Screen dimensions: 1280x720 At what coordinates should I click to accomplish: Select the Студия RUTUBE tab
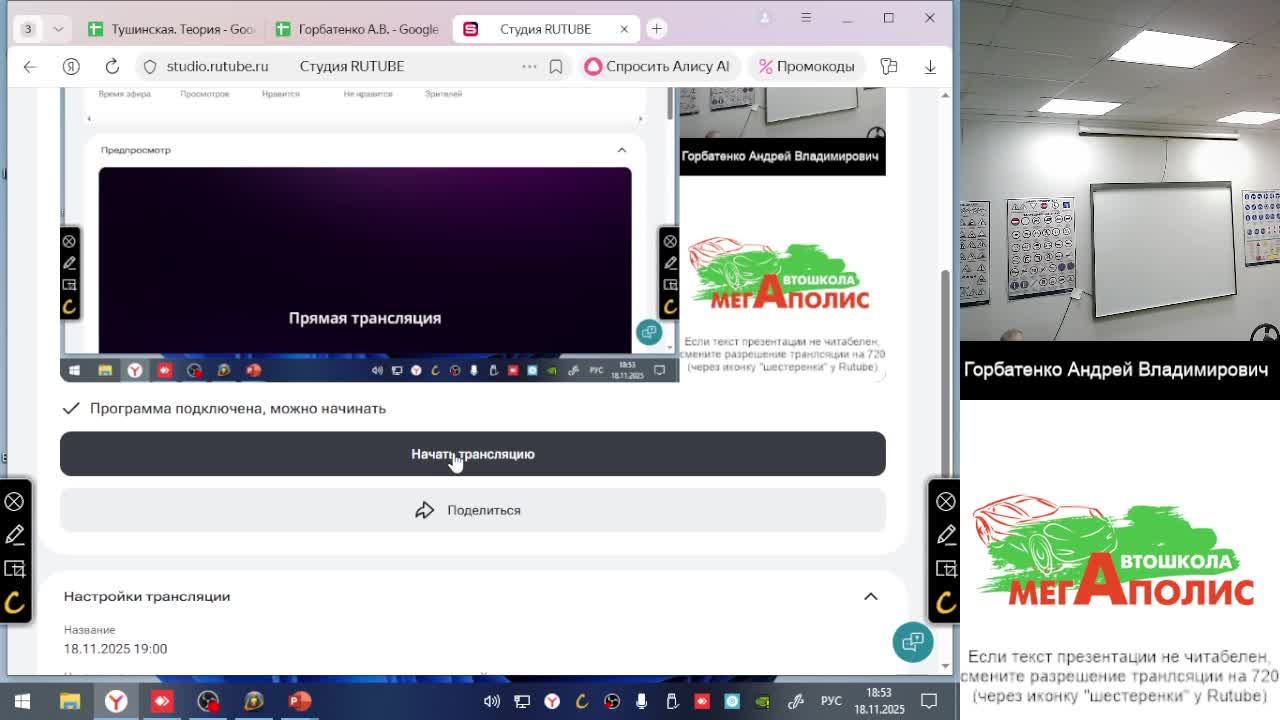544,29
